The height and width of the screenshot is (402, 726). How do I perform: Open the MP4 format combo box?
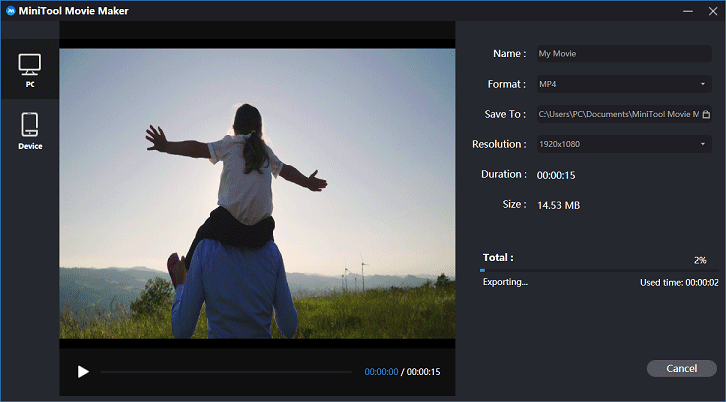(624, 84)
